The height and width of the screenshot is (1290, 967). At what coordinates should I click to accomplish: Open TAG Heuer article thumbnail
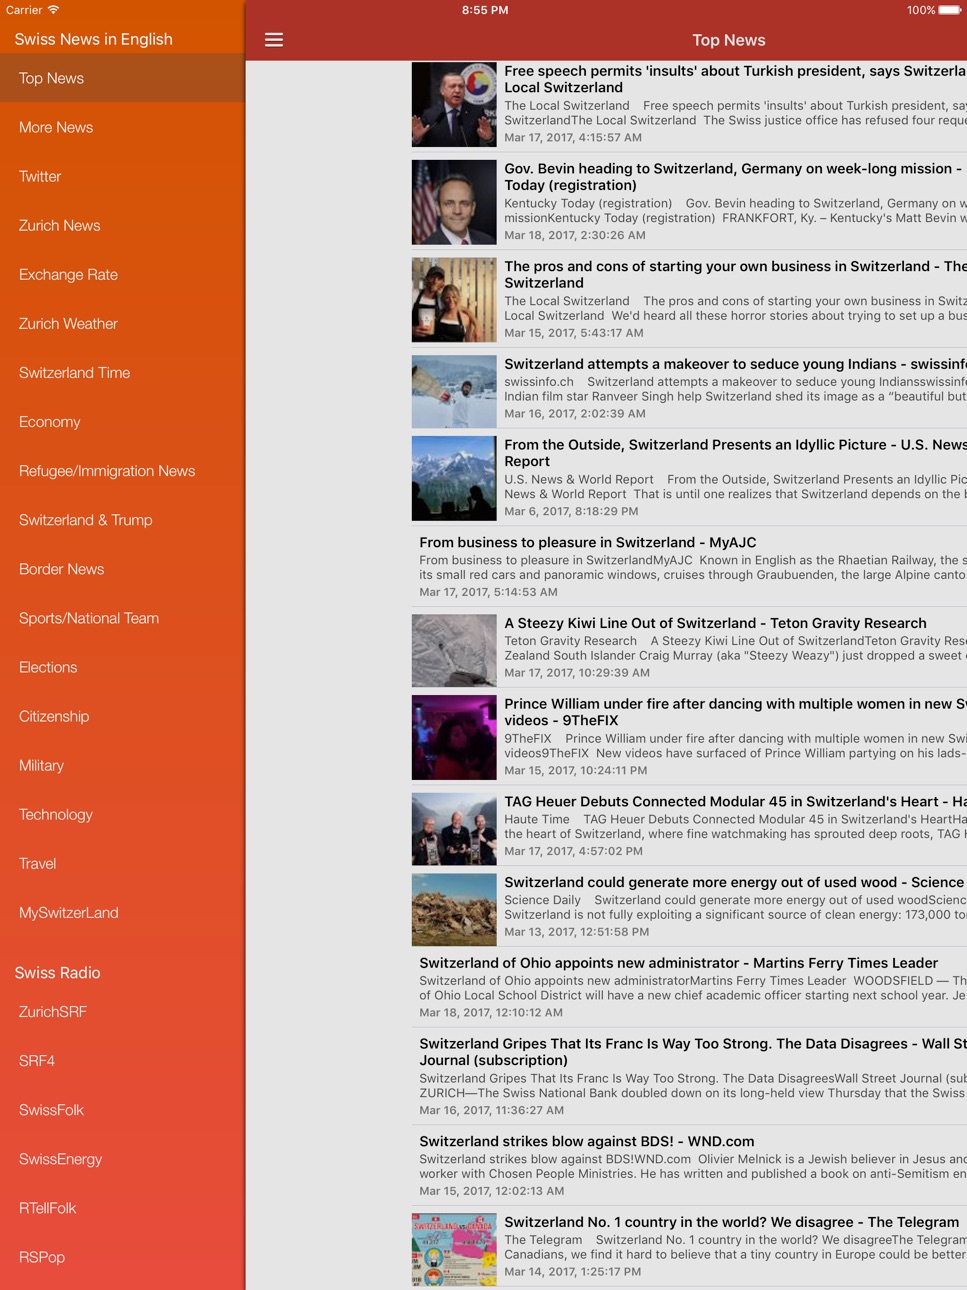pyautogui.click(x=454, y=829)
